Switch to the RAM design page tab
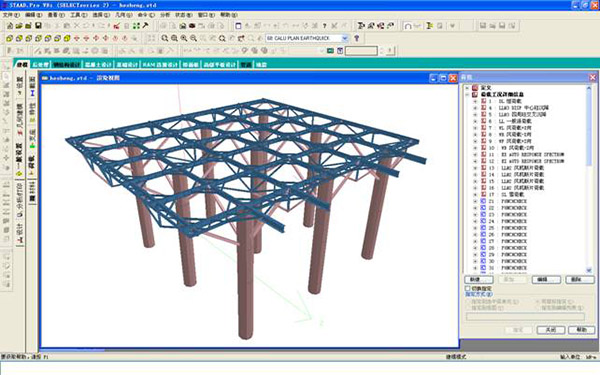 click(160, 65)
